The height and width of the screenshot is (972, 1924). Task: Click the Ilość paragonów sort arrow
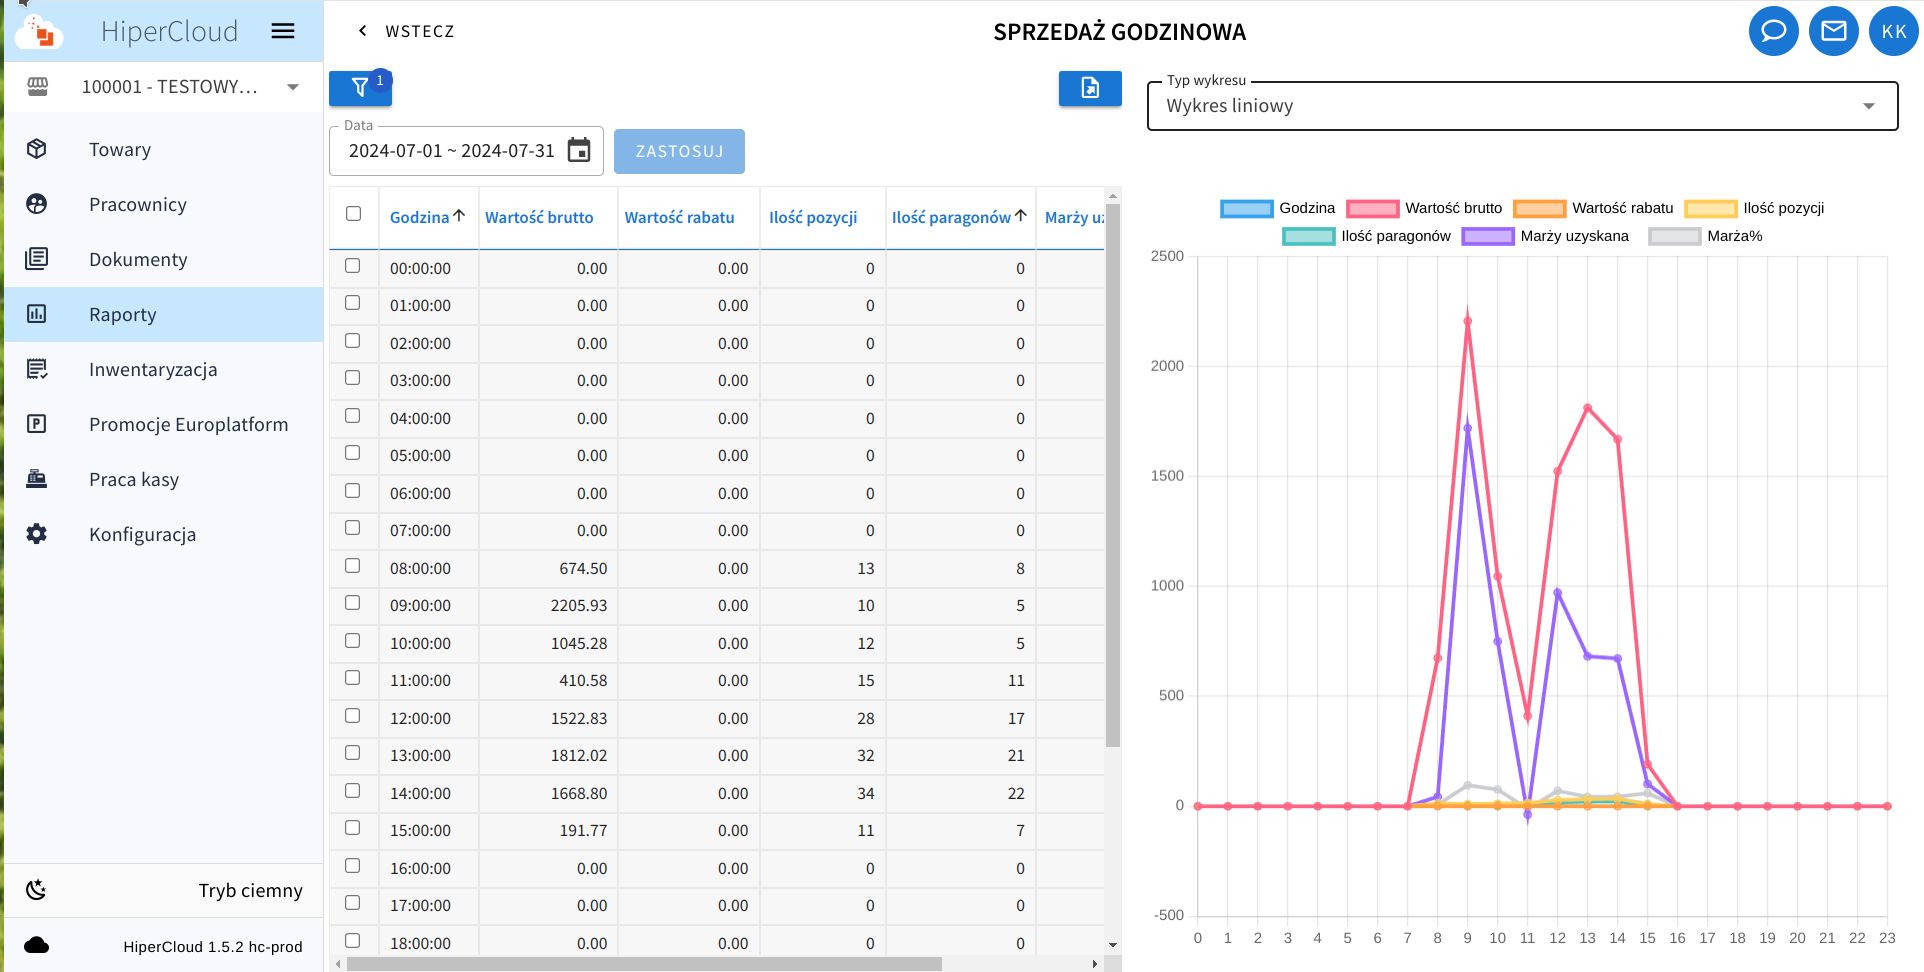[x=1021, y=215]
